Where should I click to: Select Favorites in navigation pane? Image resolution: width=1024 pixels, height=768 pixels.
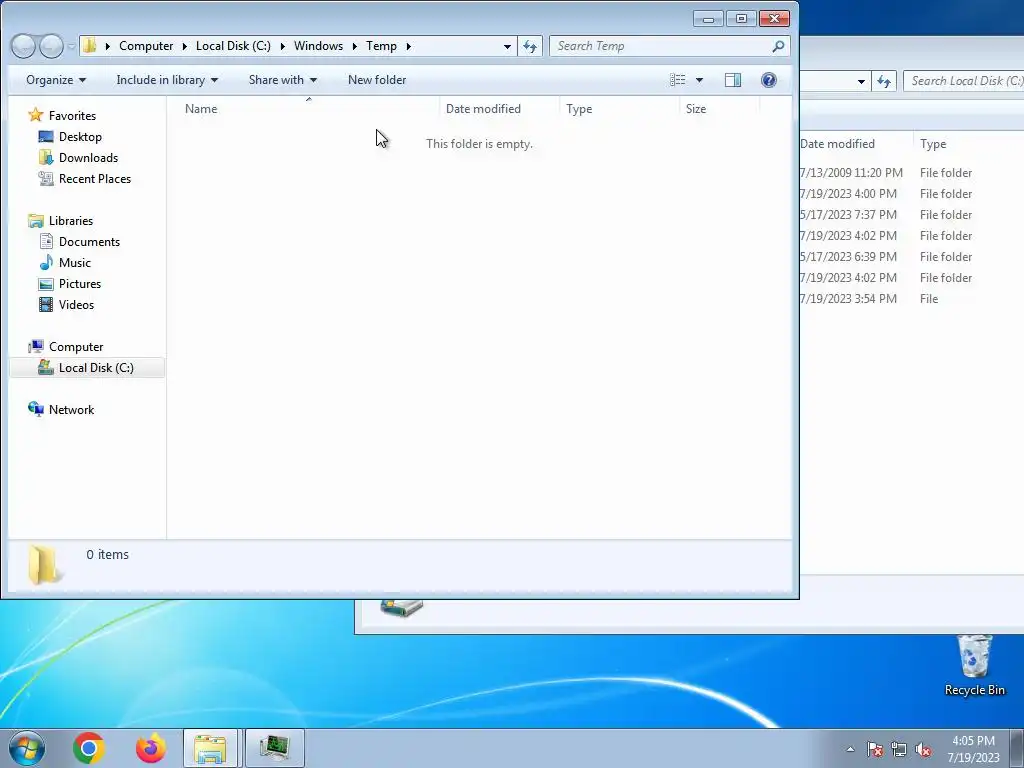72,116
